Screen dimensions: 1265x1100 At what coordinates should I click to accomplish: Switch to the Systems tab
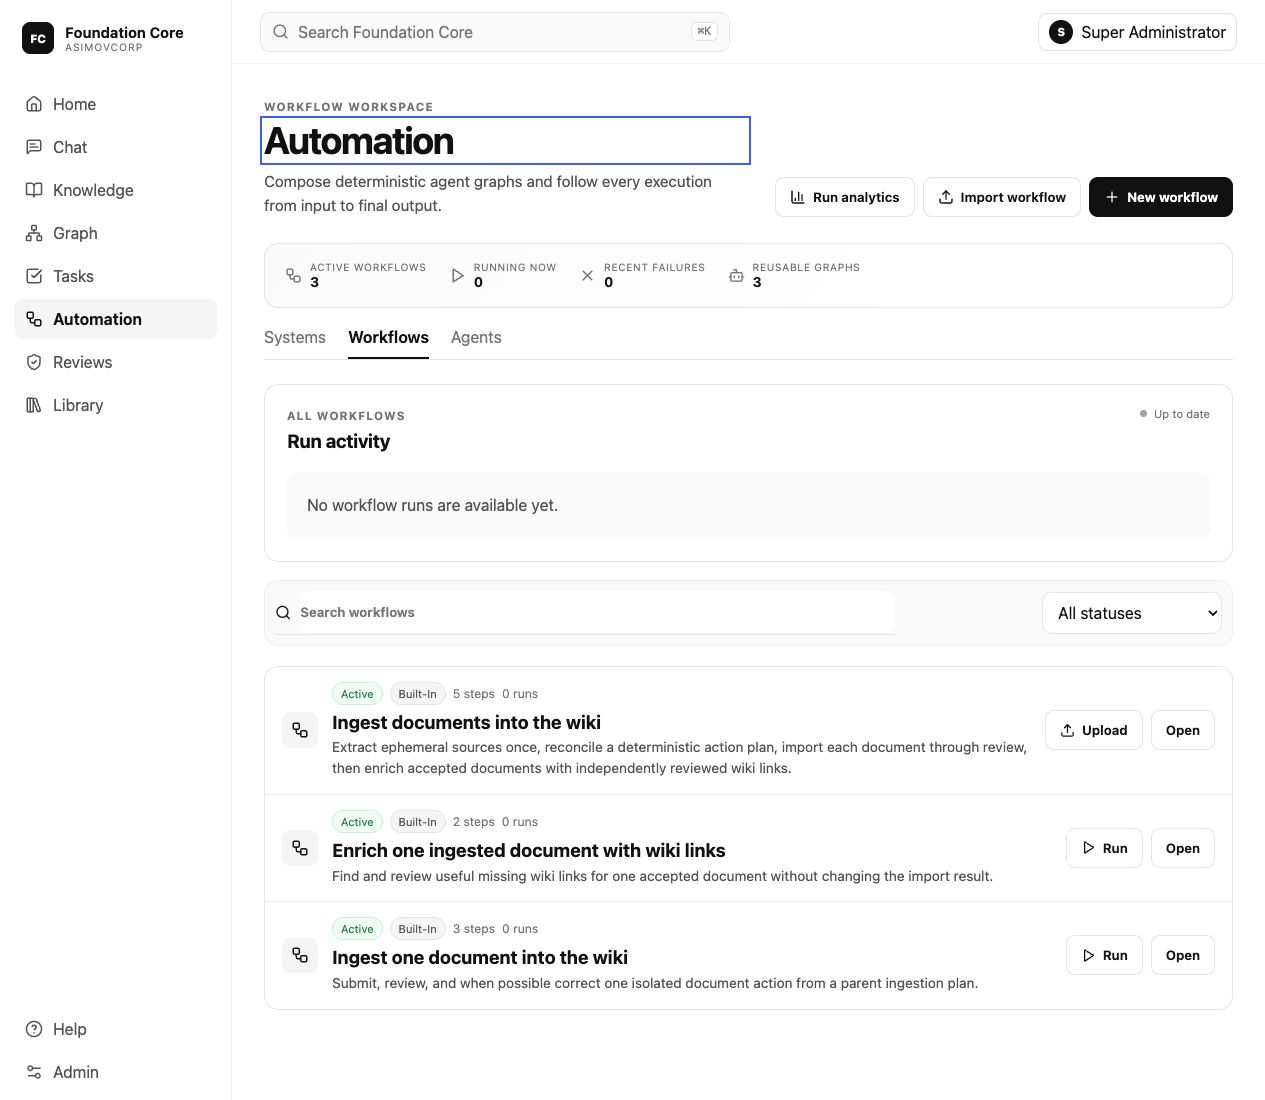click(x=295, y=338)
